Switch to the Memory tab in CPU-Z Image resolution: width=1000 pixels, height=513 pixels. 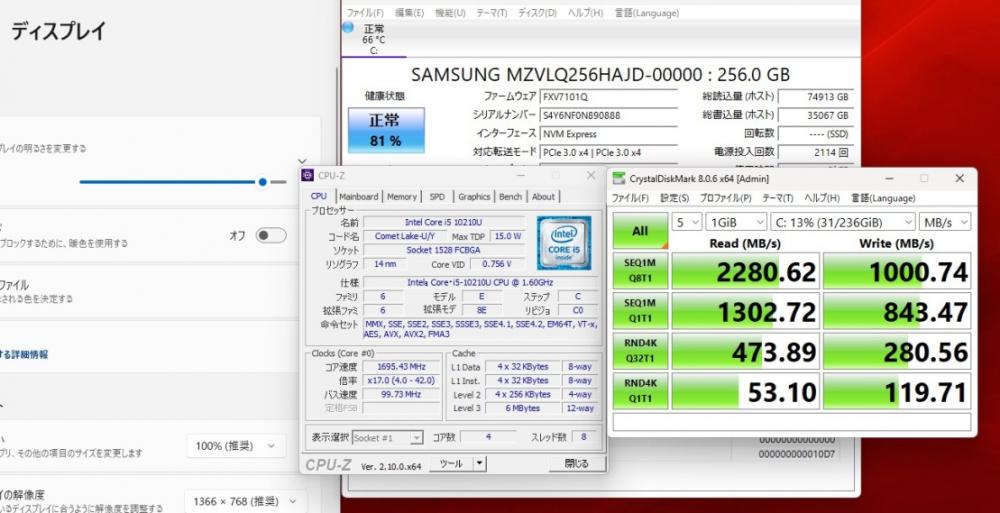tap(402, 197)
